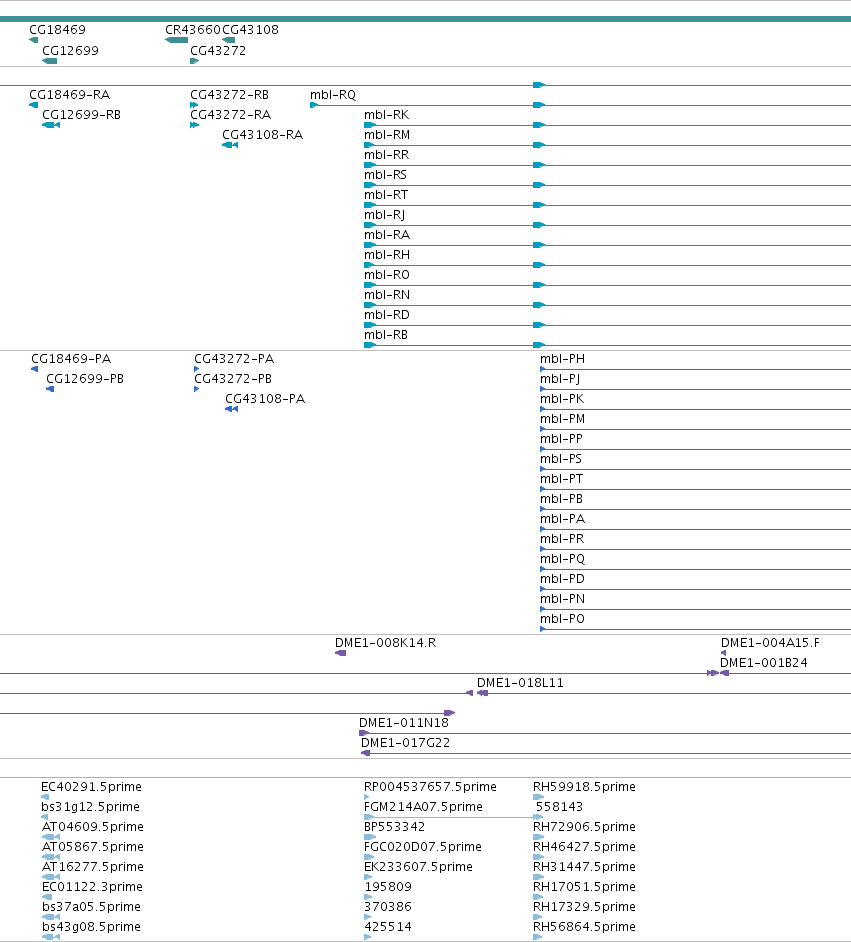
Task: Click the mbl-PD protein label
Action: tap(562, 579)
